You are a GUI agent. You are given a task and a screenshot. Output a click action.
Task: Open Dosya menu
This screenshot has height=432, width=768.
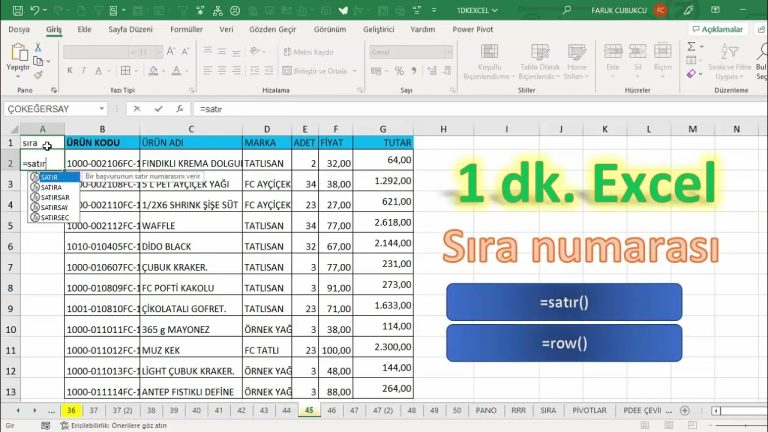point(19,29)
